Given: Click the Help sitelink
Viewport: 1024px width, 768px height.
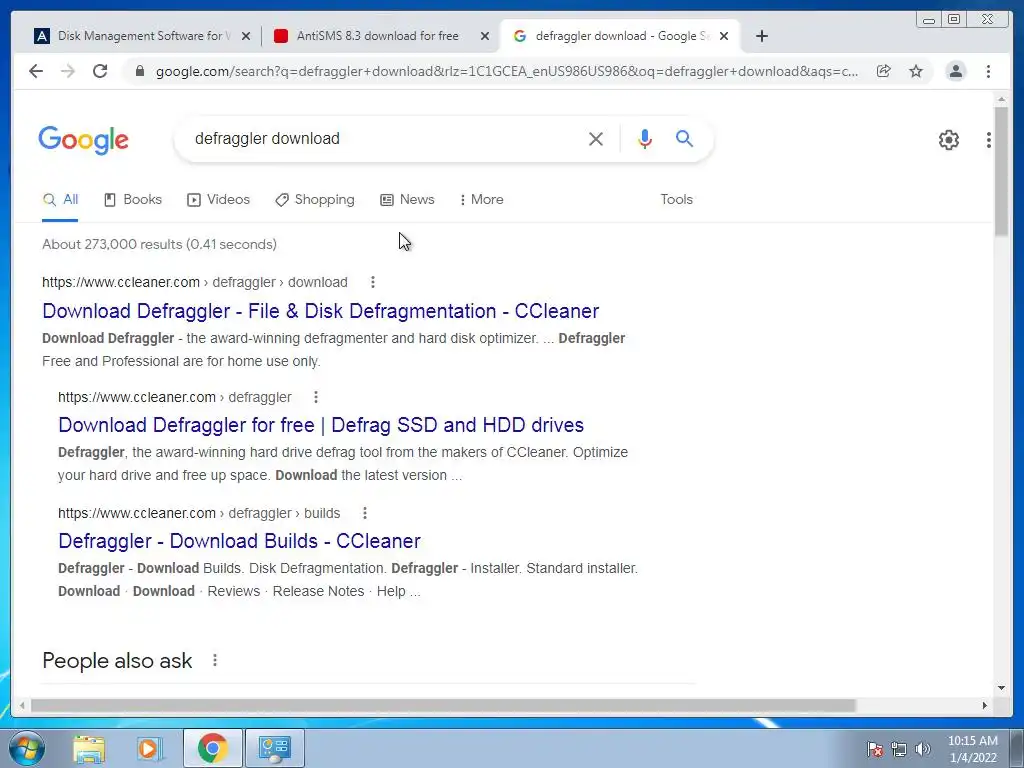Looking at the screenshot, I should point(391,591).
